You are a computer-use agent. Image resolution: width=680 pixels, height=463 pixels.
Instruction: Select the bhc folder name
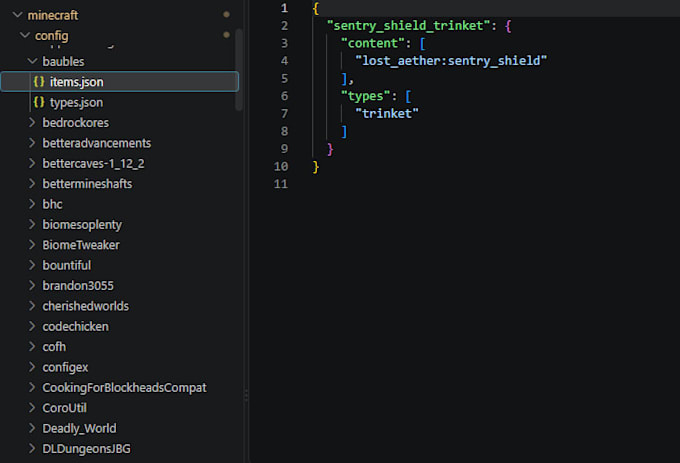(52, 204)
